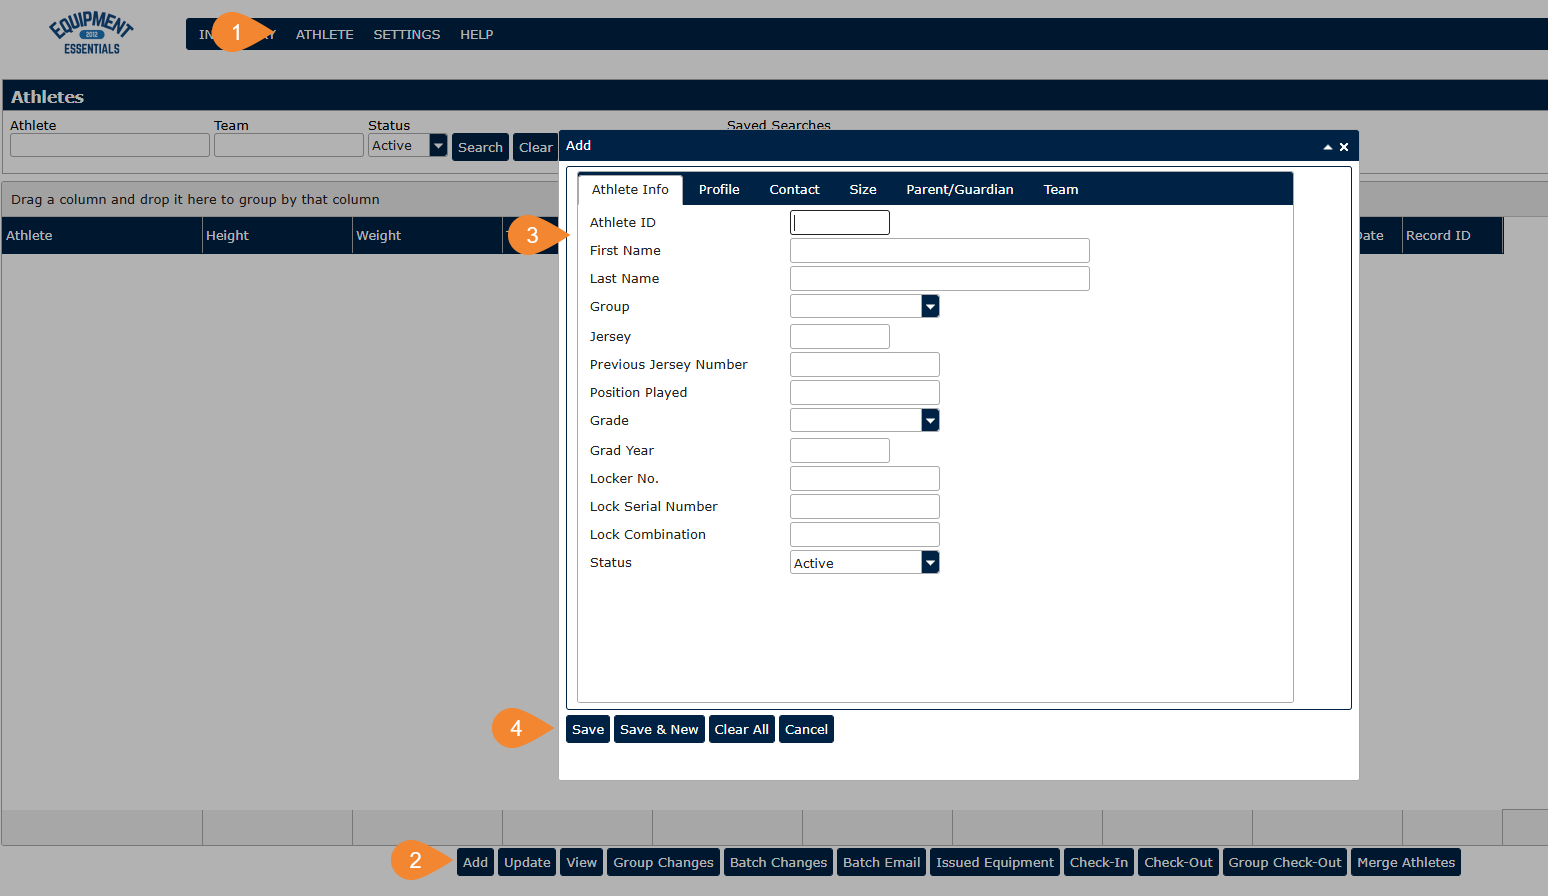Focus the Previous Jersey Number field
The width and height of the screenshot is (1548, 896).
coord(865,364)
